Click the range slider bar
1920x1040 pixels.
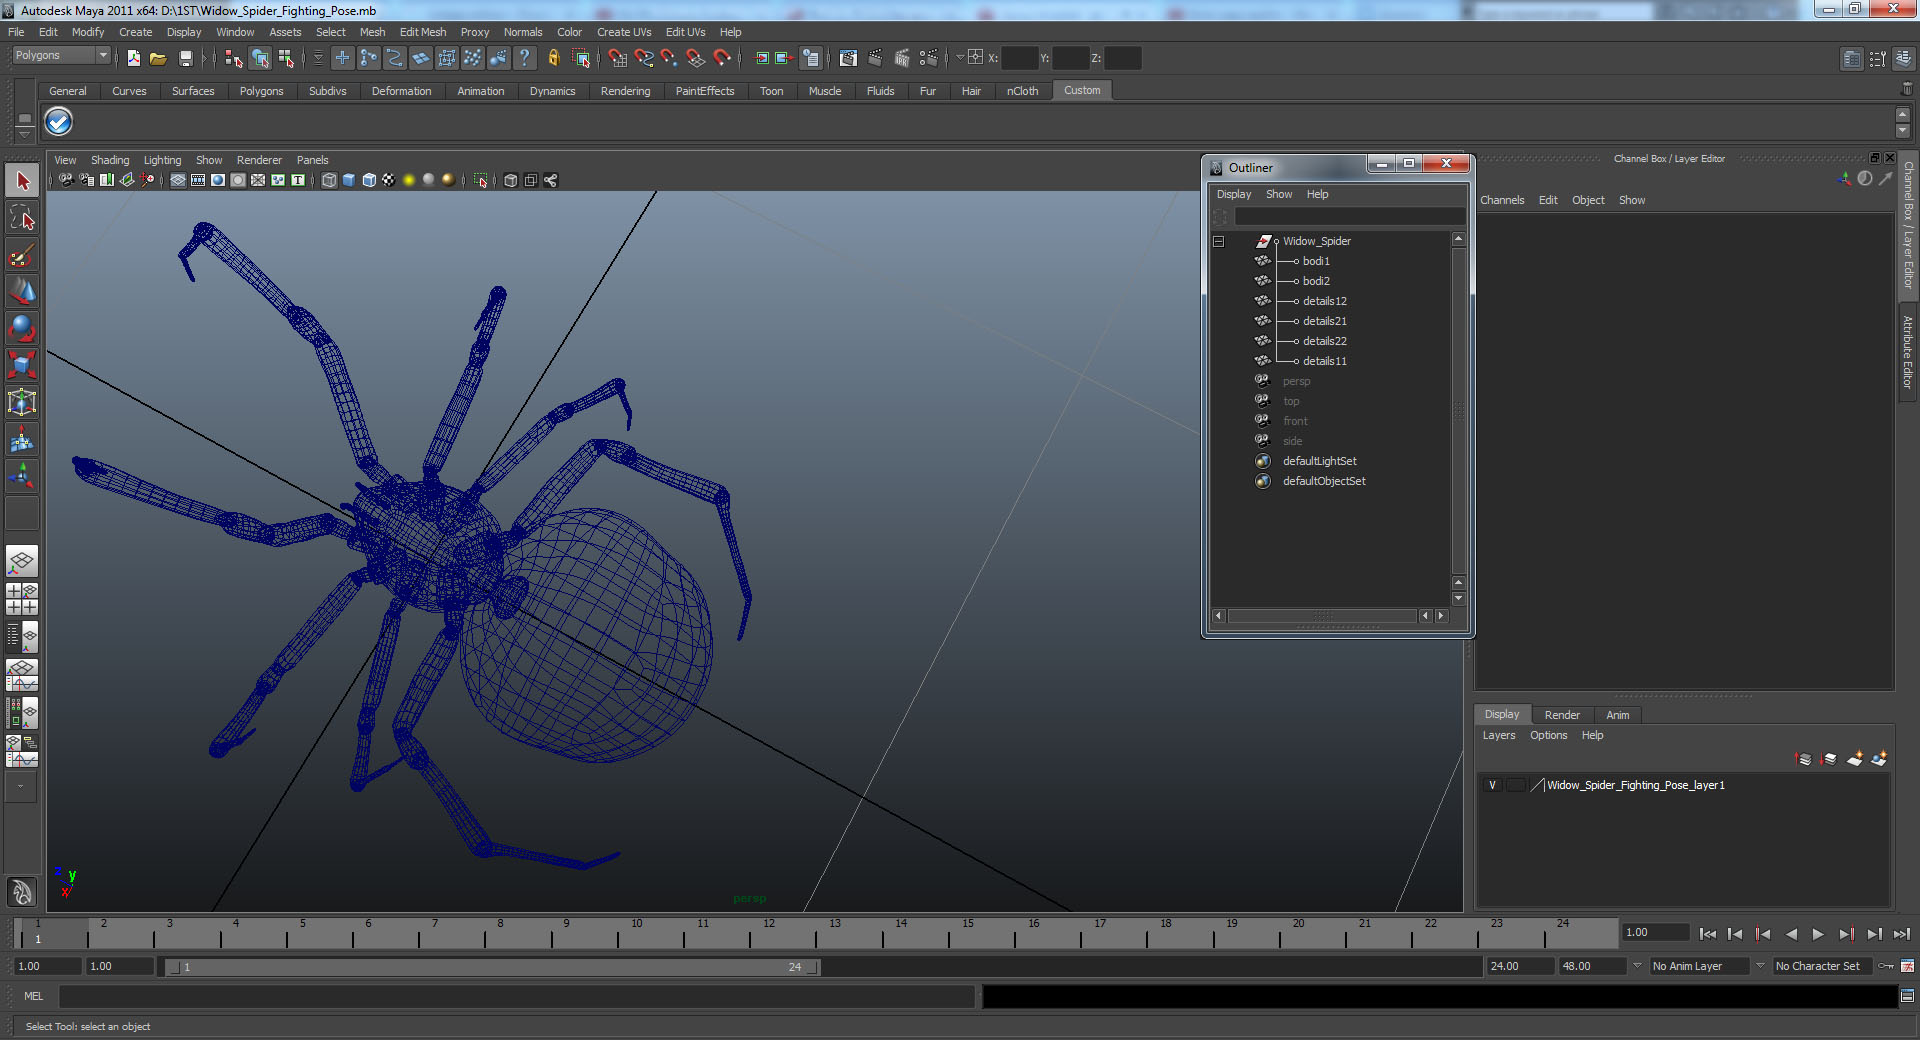pos(492,967)
